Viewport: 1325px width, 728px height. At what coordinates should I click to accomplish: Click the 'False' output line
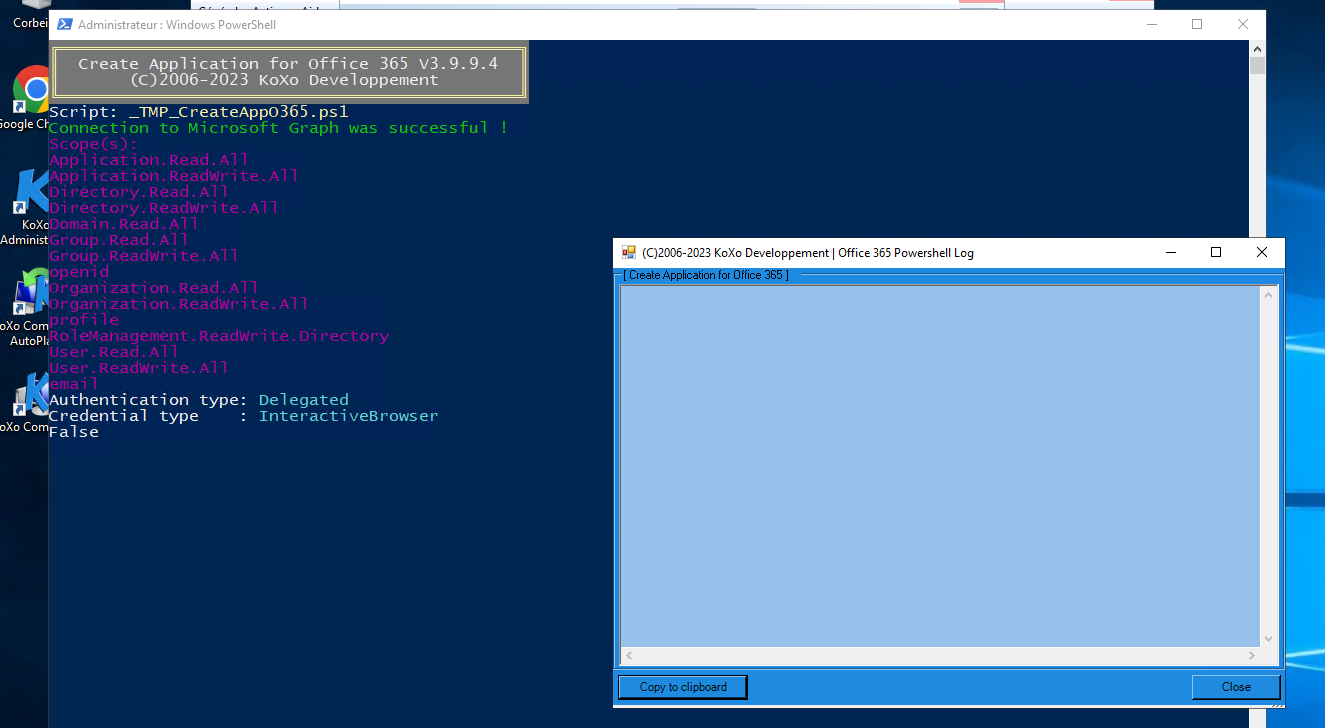74,432
